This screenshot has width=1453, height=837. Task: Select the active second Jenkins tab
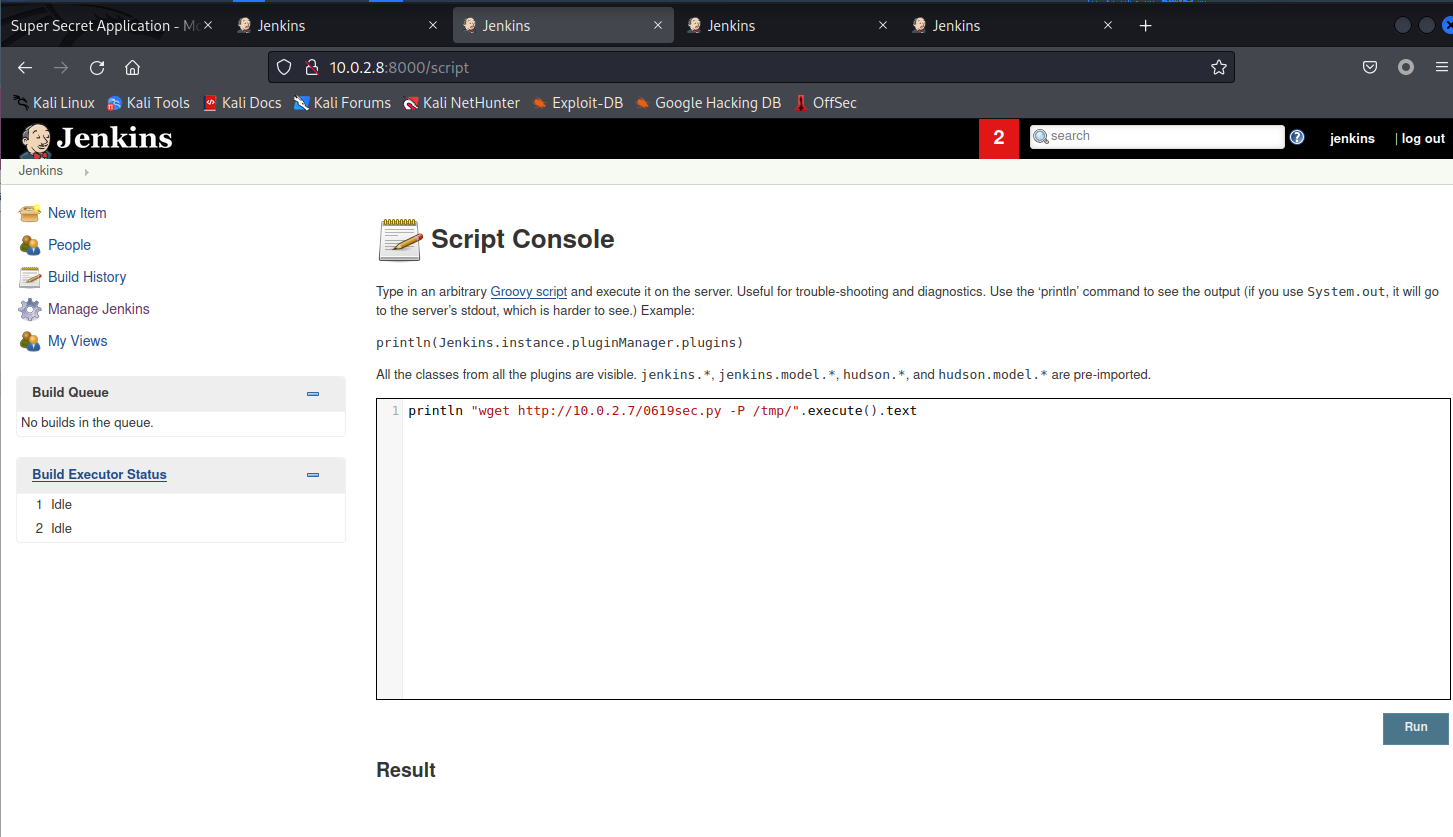click(x=563, y=26)
